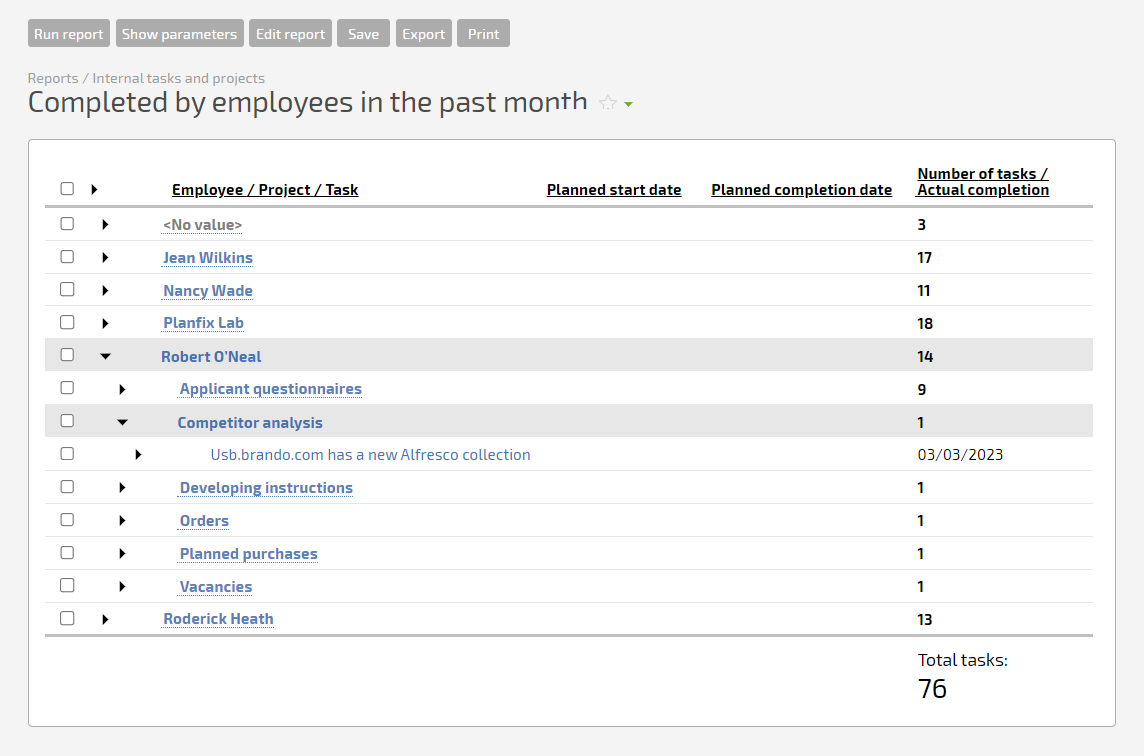Screen dimensions: 1144x756
Task: Open the <No value> link
Action: coord(202,225)
